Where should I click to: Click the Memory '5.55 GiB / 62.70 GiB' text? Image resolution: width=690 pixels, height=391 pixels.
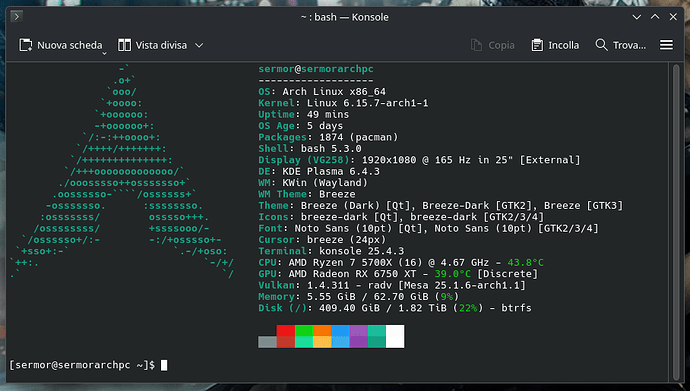pos(367,297)
